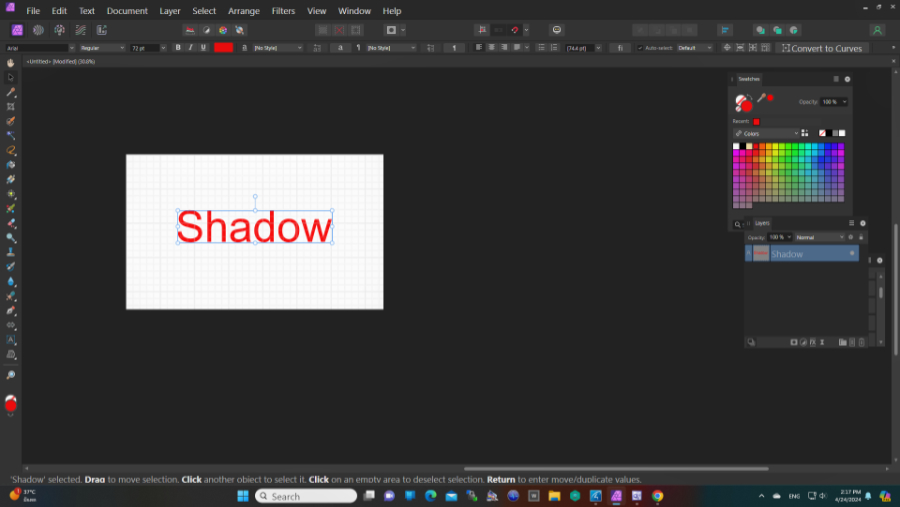The height and width of the screenshot is (507, 900).
Task: Open the Filters menu
Action: 283,11
